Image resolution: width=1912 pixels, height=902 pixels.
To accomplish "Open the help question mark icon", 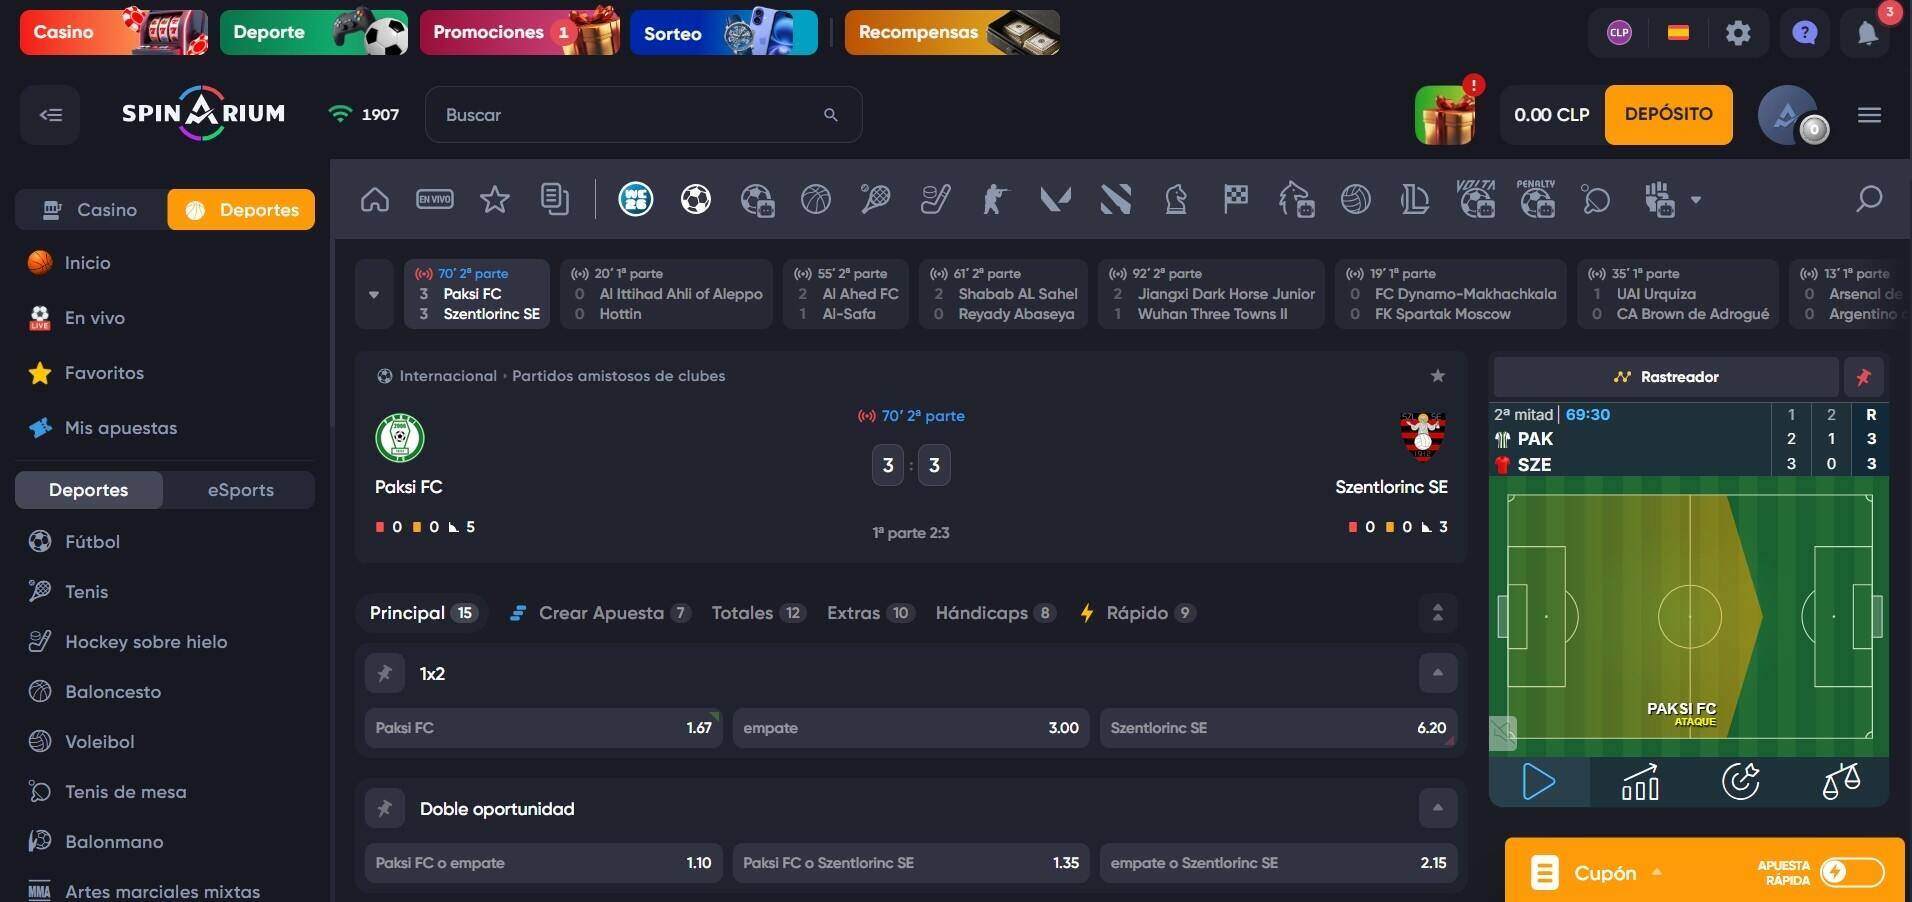I will click(1805, 33).
